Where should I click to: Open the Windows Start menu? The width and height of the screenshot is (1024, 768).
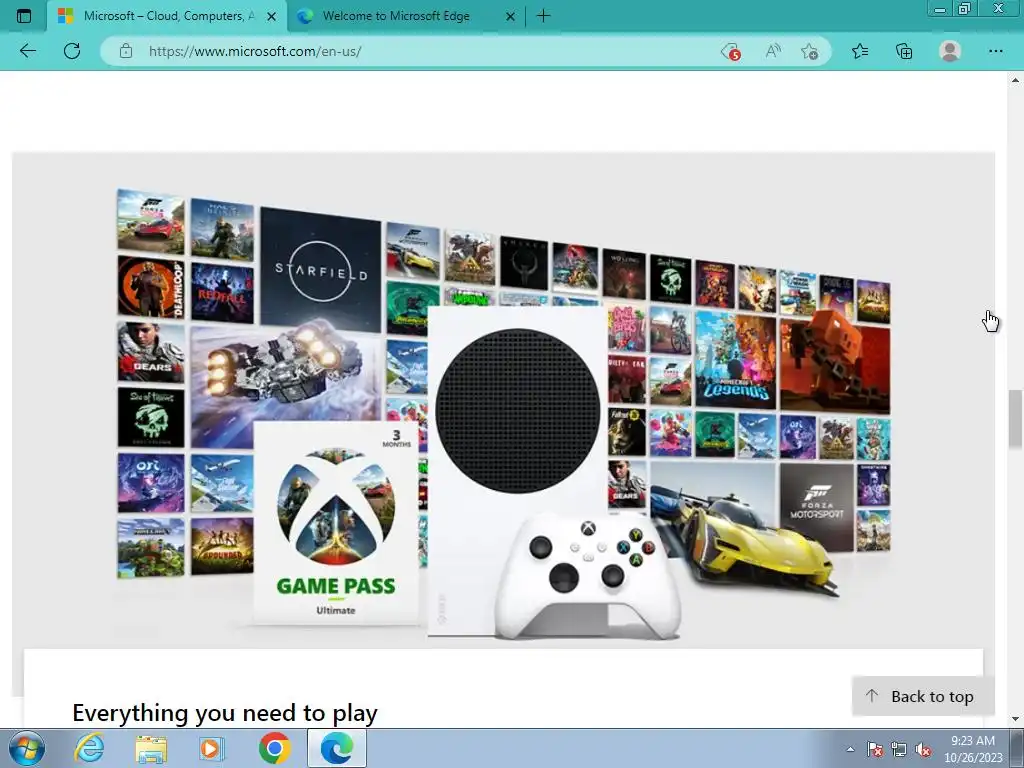tap(27, 748)
